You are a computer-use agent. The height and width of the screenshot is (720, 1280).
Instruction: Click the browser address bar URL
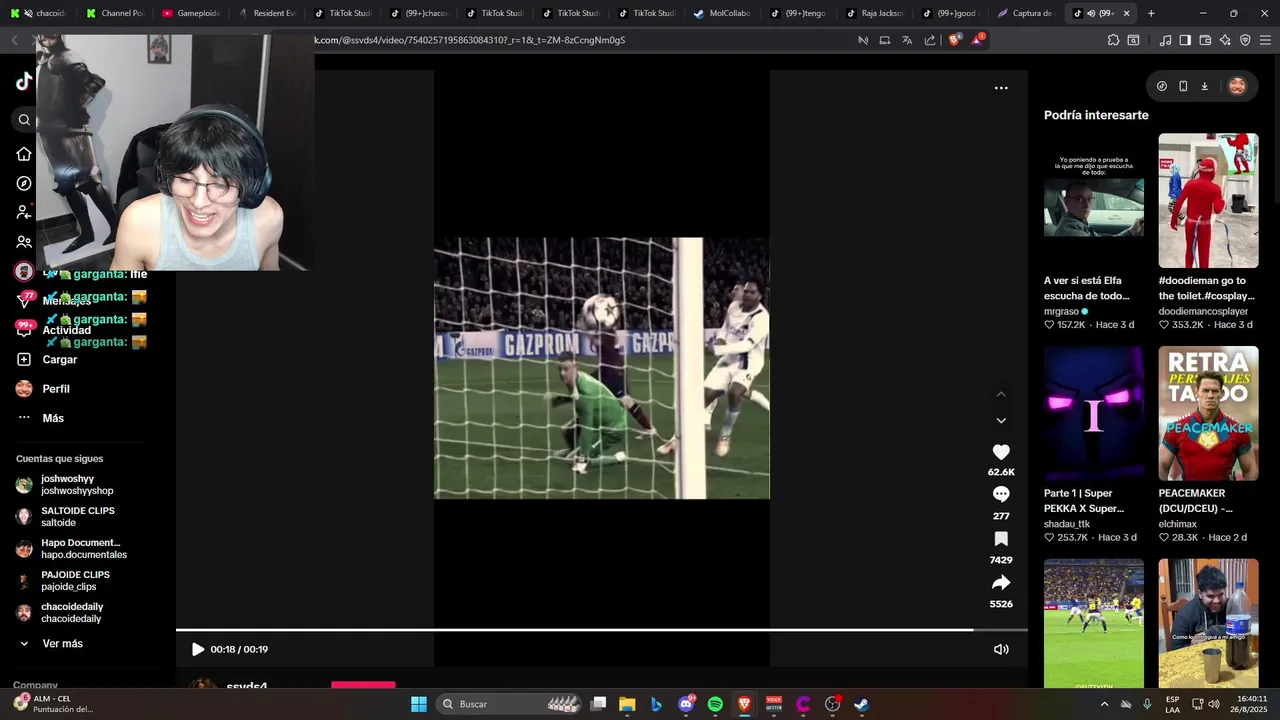tap(470, 40)
